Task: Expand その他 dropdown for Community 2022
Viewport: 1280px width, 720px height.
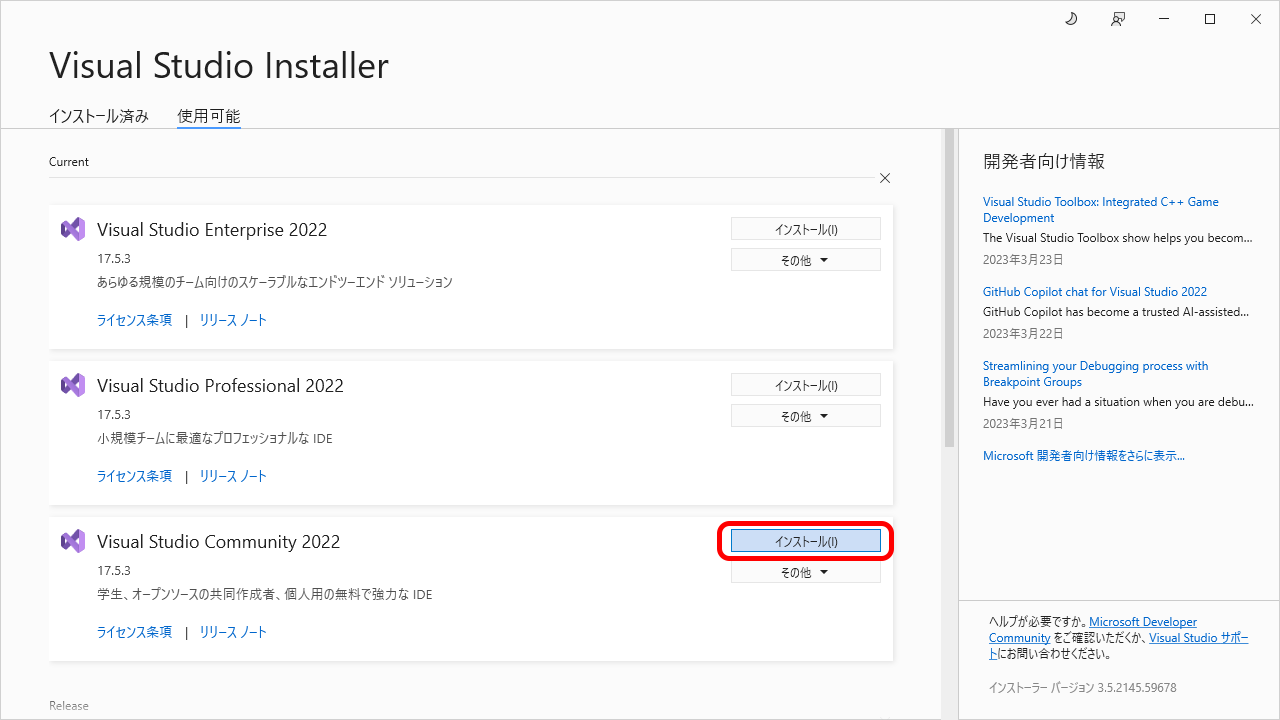Action: click(805, 572)
